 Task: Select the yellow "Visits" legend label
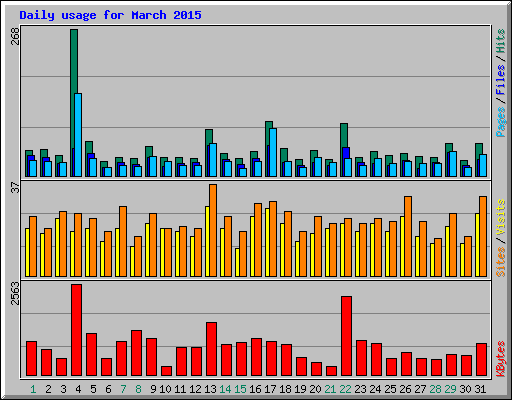click(501, 217)
